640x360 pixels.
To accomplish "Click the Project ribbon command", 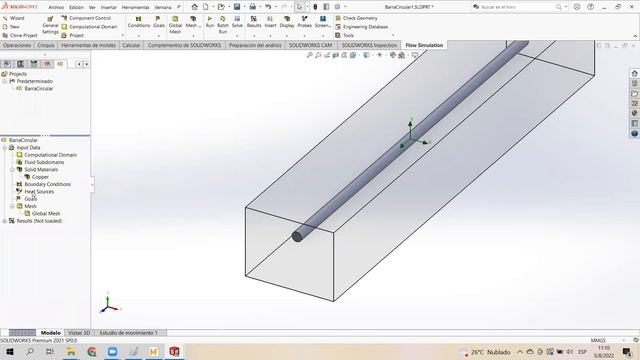I will pos(73,36).
